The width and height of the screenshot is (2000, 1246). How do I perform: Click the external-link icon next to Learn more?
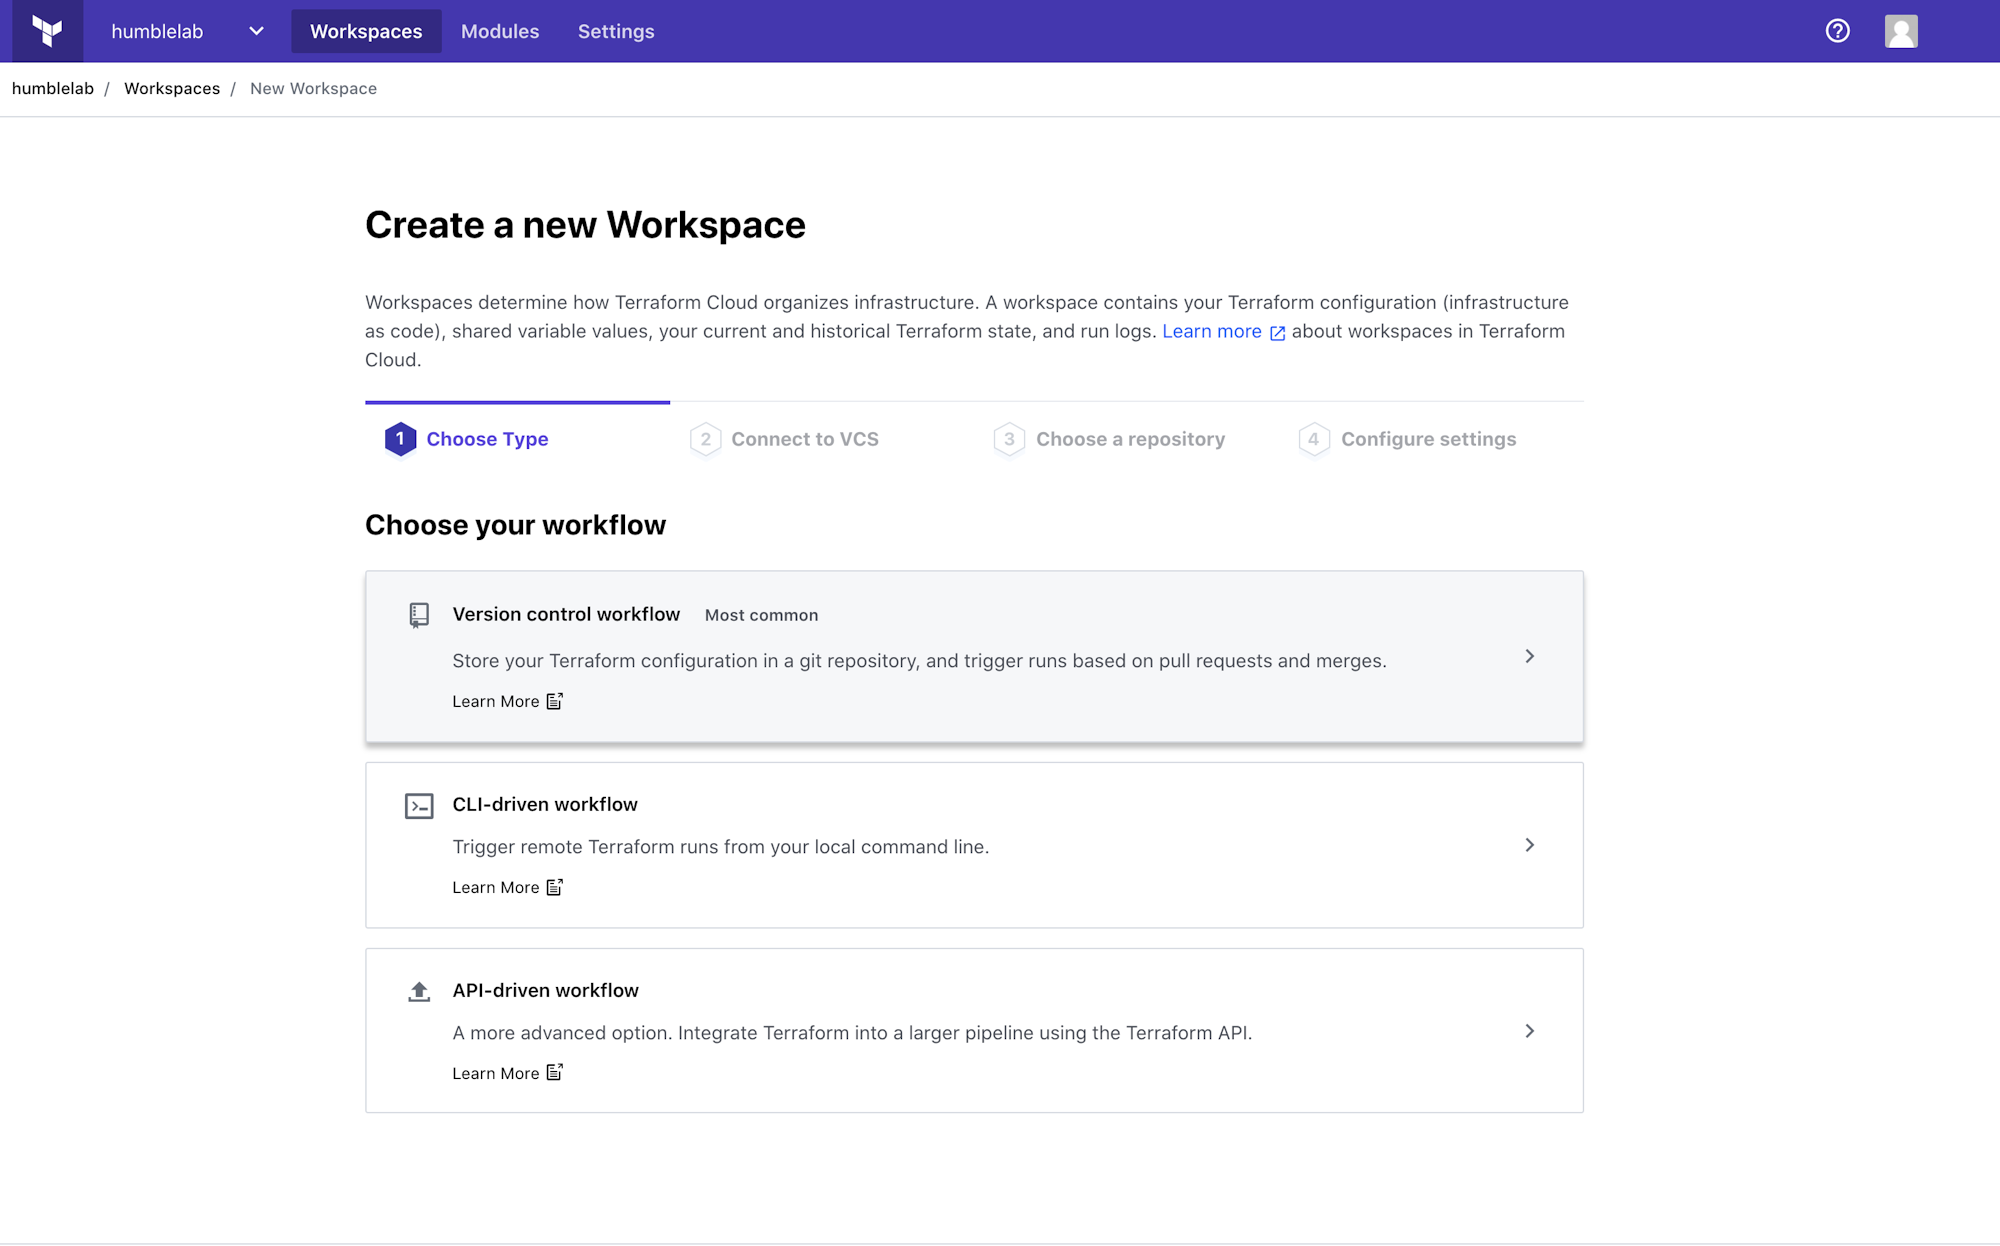click(x=1276, y=333)
